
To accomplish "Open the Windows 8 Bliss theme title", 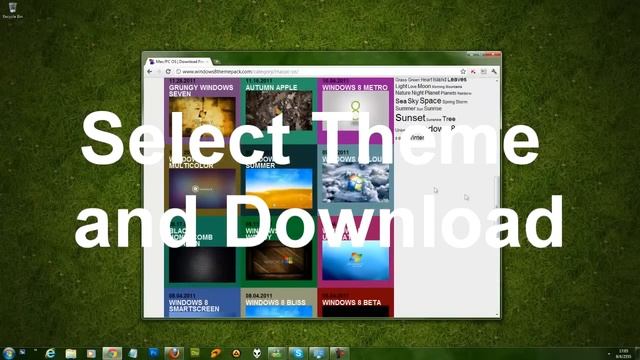I will tap(276, 302).
